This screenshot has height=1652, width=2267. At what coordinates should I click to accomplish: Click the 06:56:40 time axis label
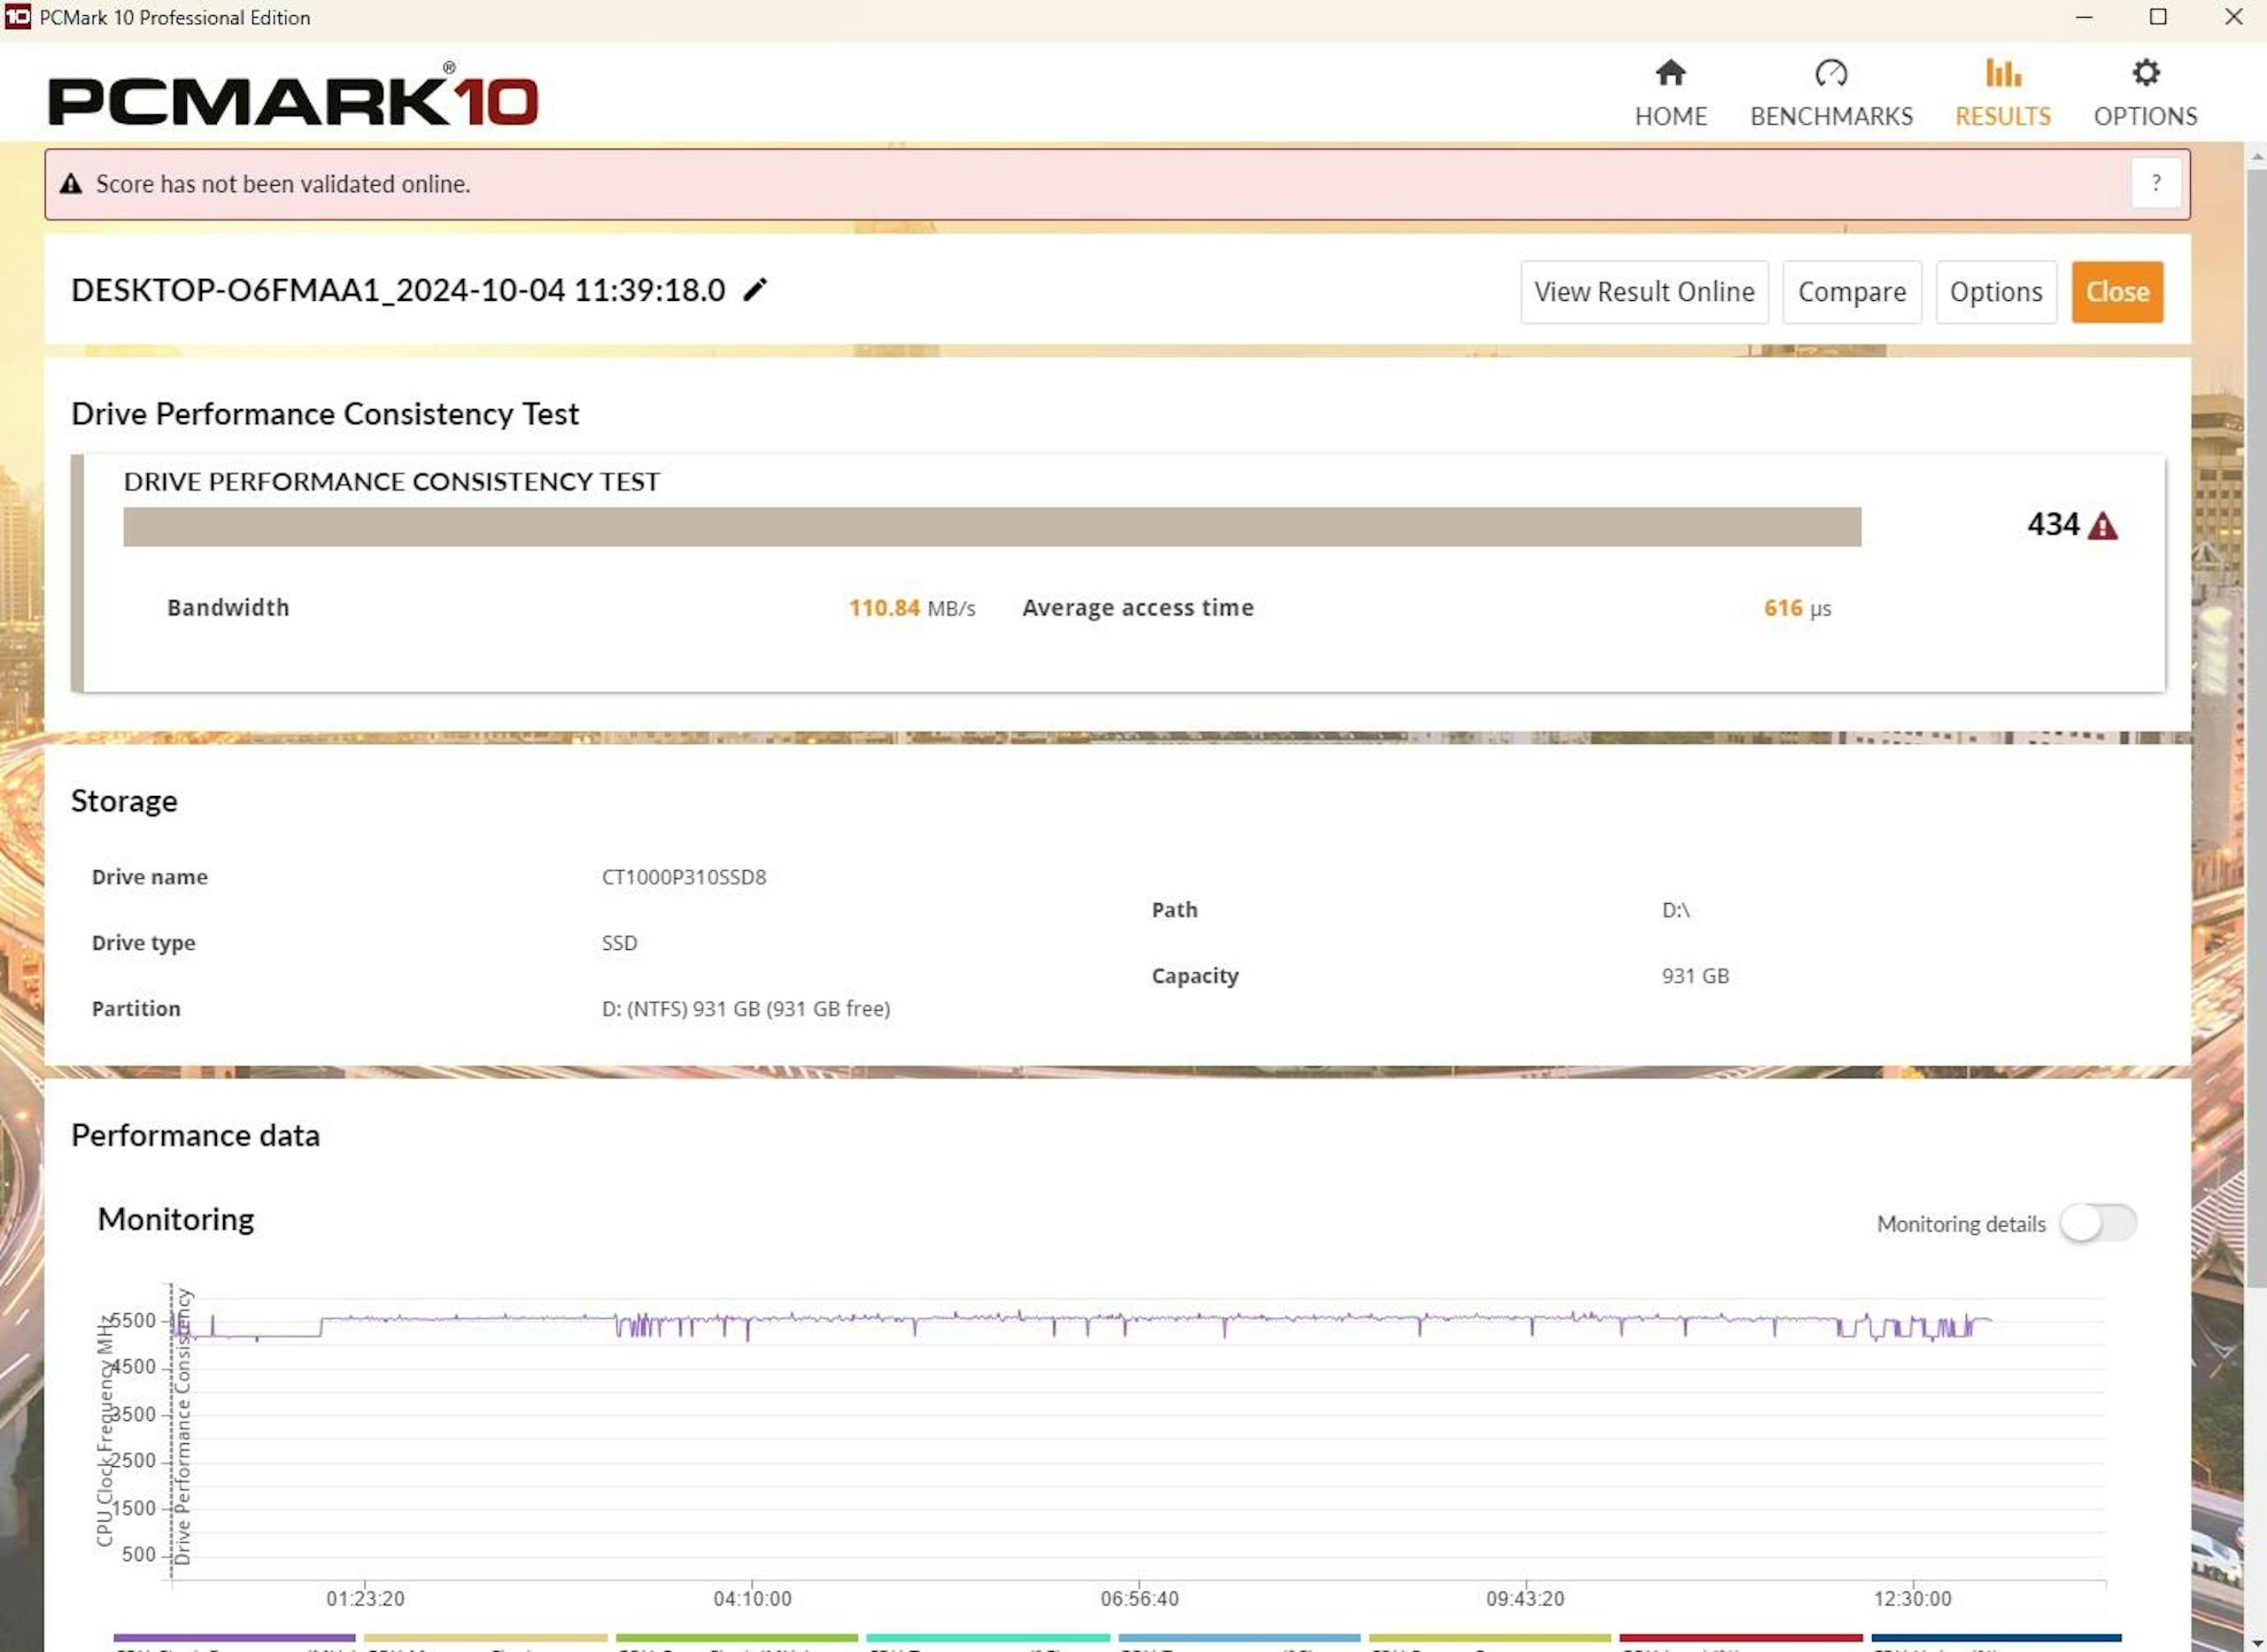click(x=1139, y=1598)
